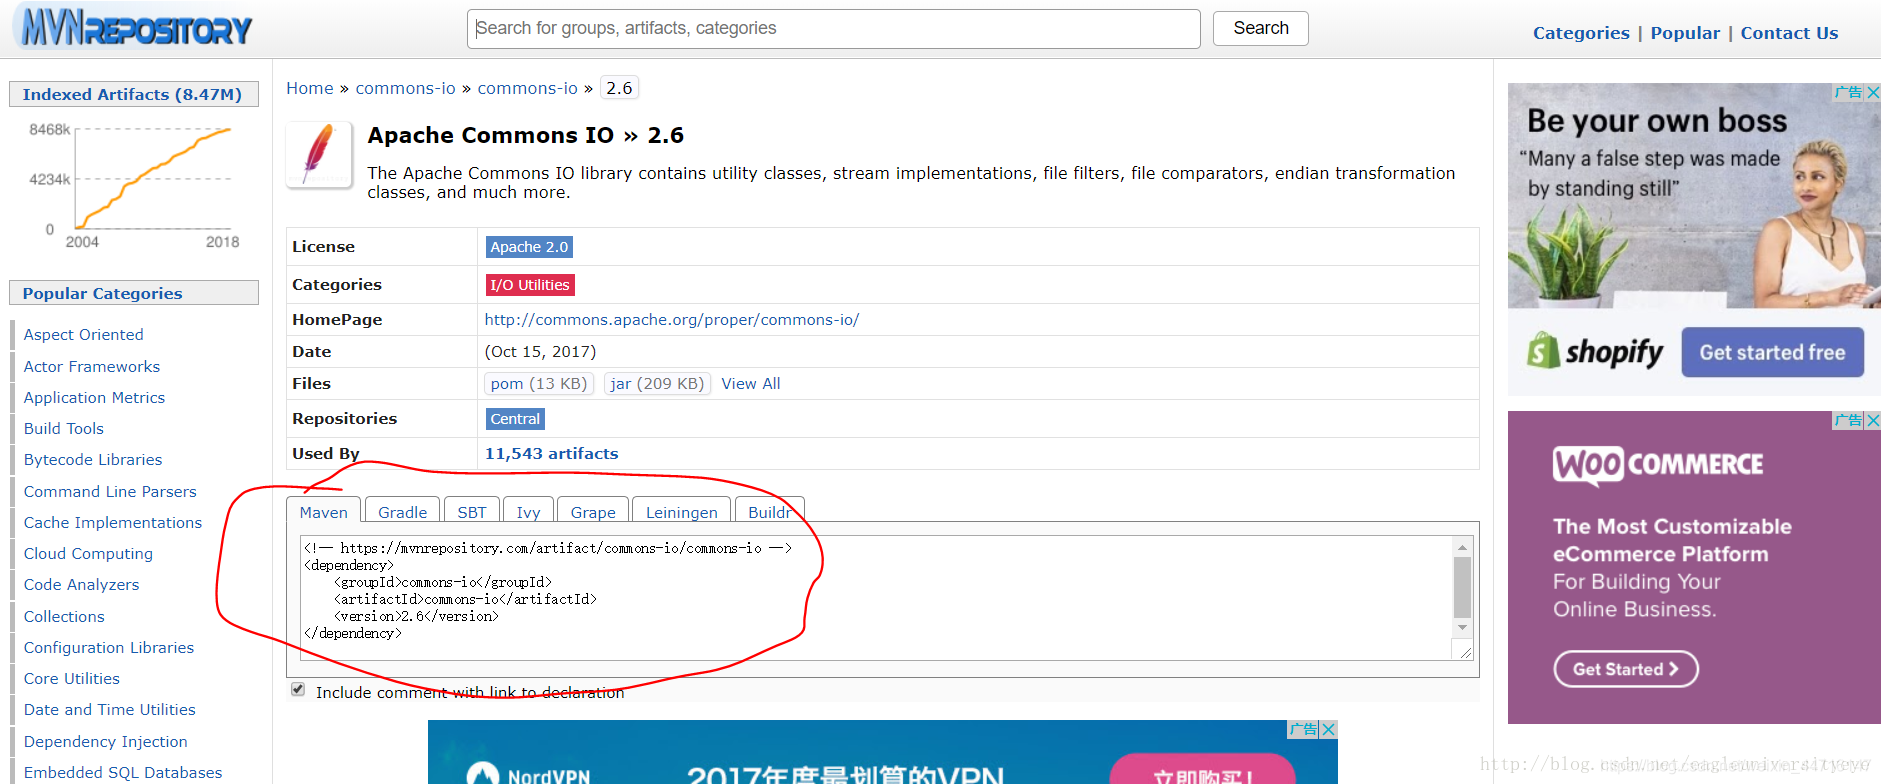This screenshot has height=784, width=1881.
Task: Close the Shopify ad
Action: (1873, 92)
